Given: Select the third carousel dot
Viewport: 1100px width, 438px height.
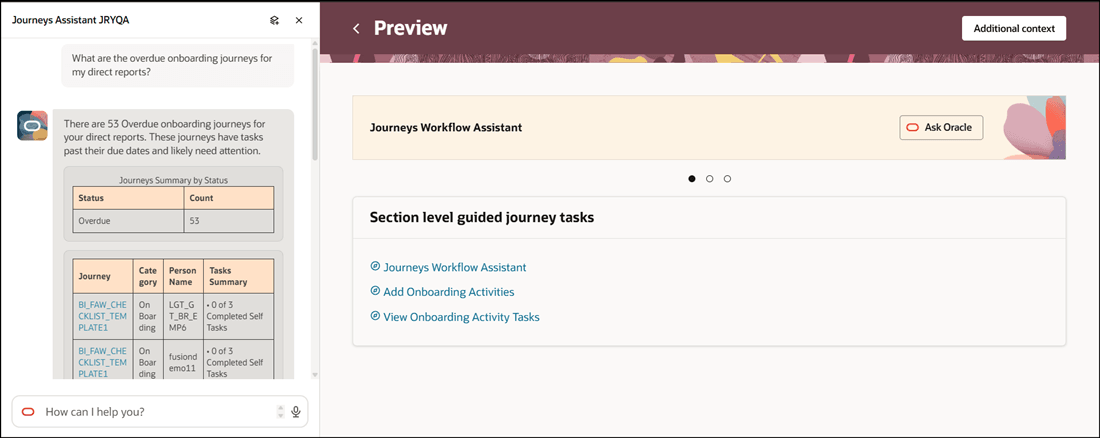Looking at the screenshot, I should [x=727, y=179].
